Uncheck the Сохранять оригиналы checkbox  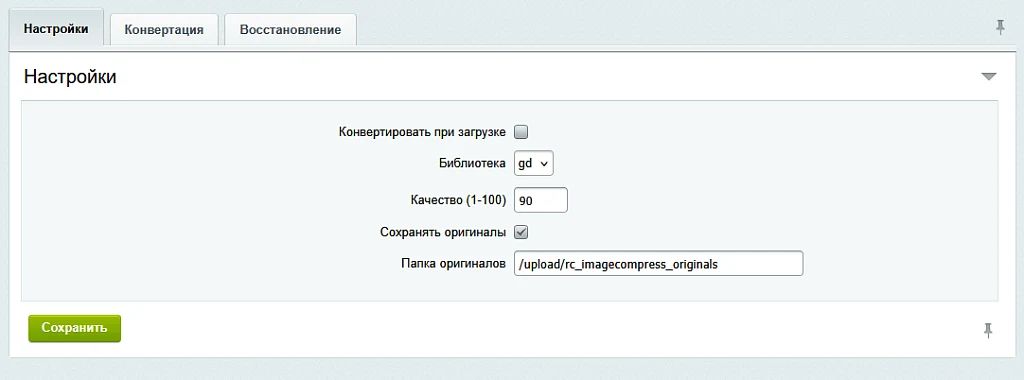tap(521, 232)
